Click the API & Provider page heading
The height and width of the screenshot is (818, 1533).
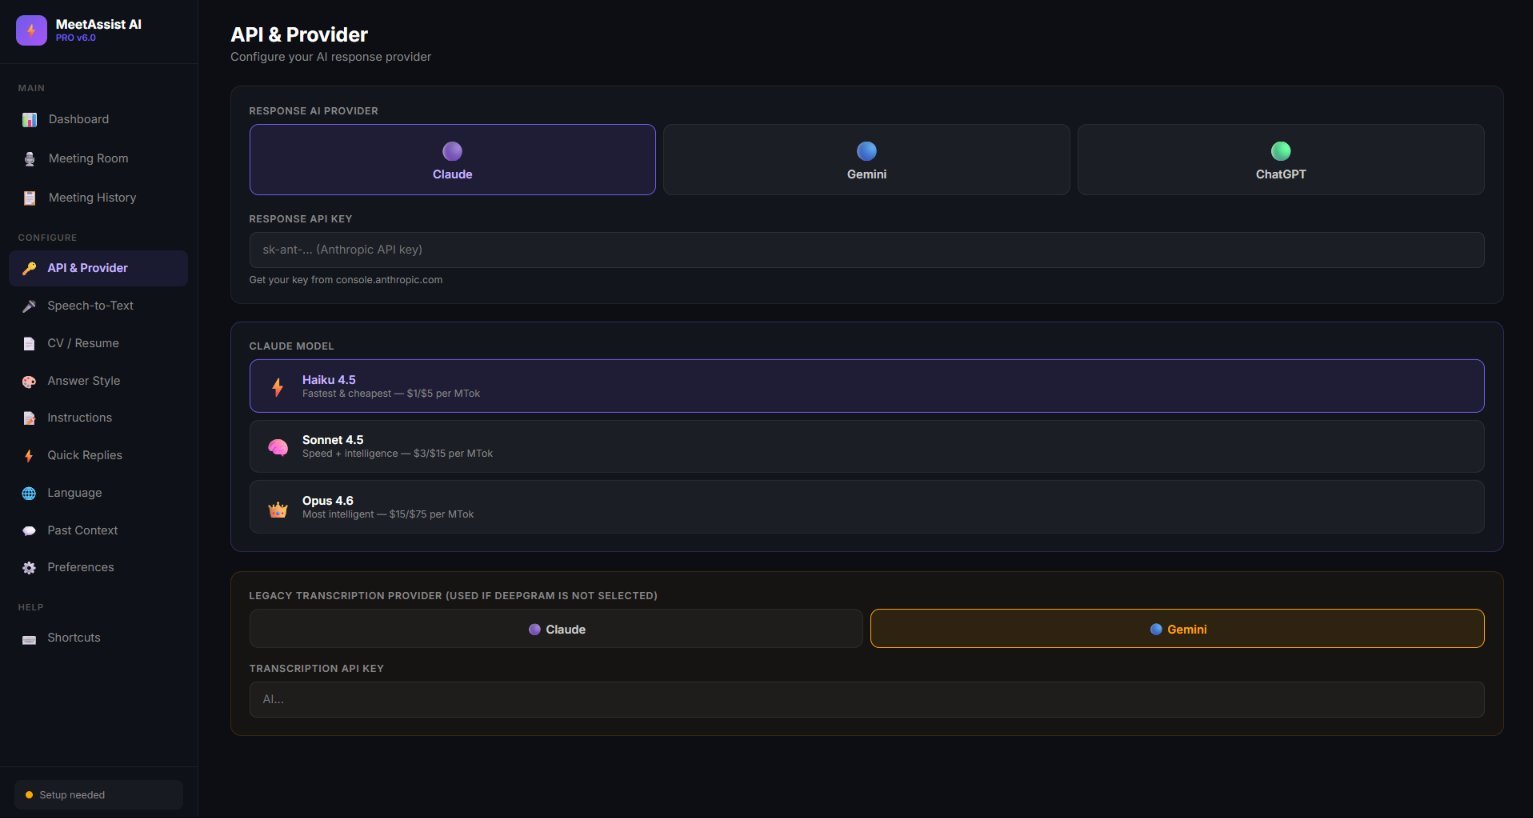(x=299, y=34)
